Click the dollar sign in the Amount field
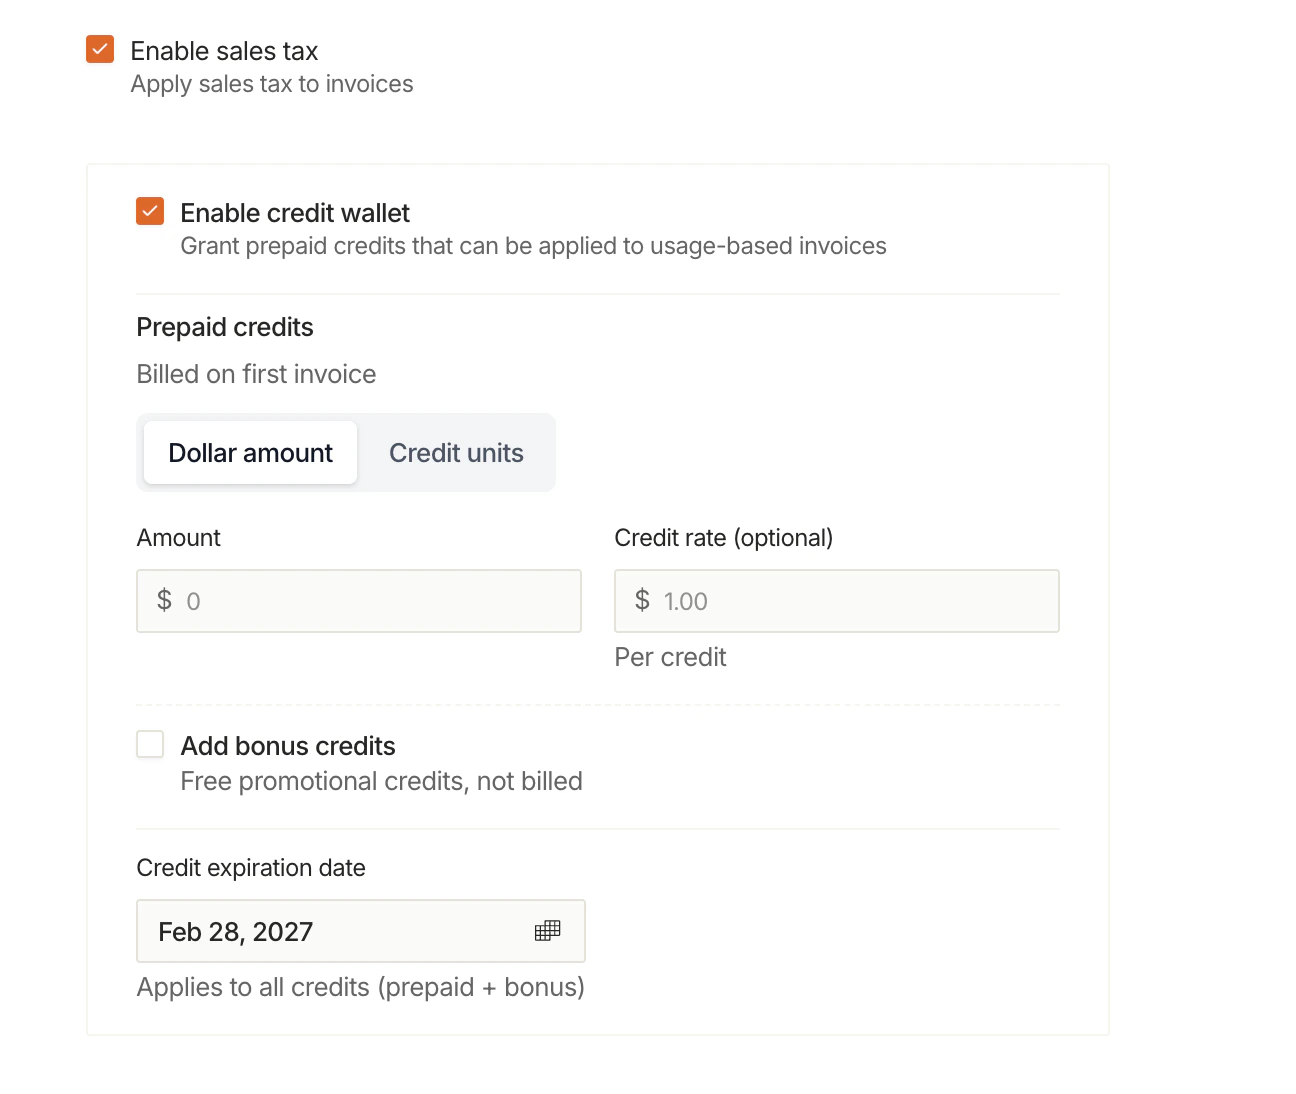The height and width of the screenshot is (1094, 1296). click(x=164, y=601)
